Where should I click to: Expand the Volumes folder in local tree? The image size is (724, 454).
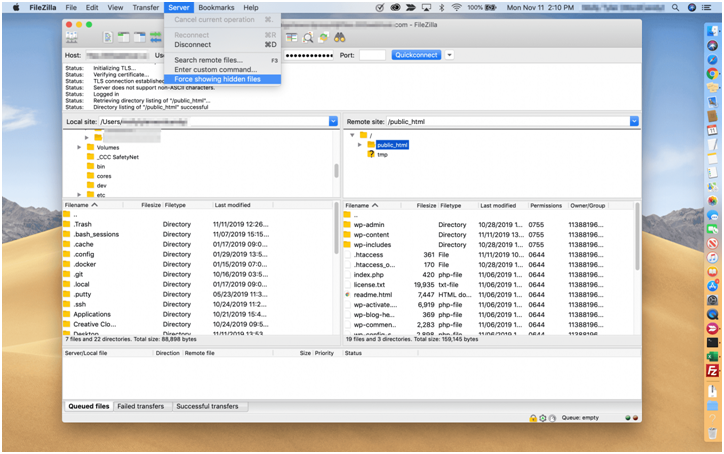point(79,147)
